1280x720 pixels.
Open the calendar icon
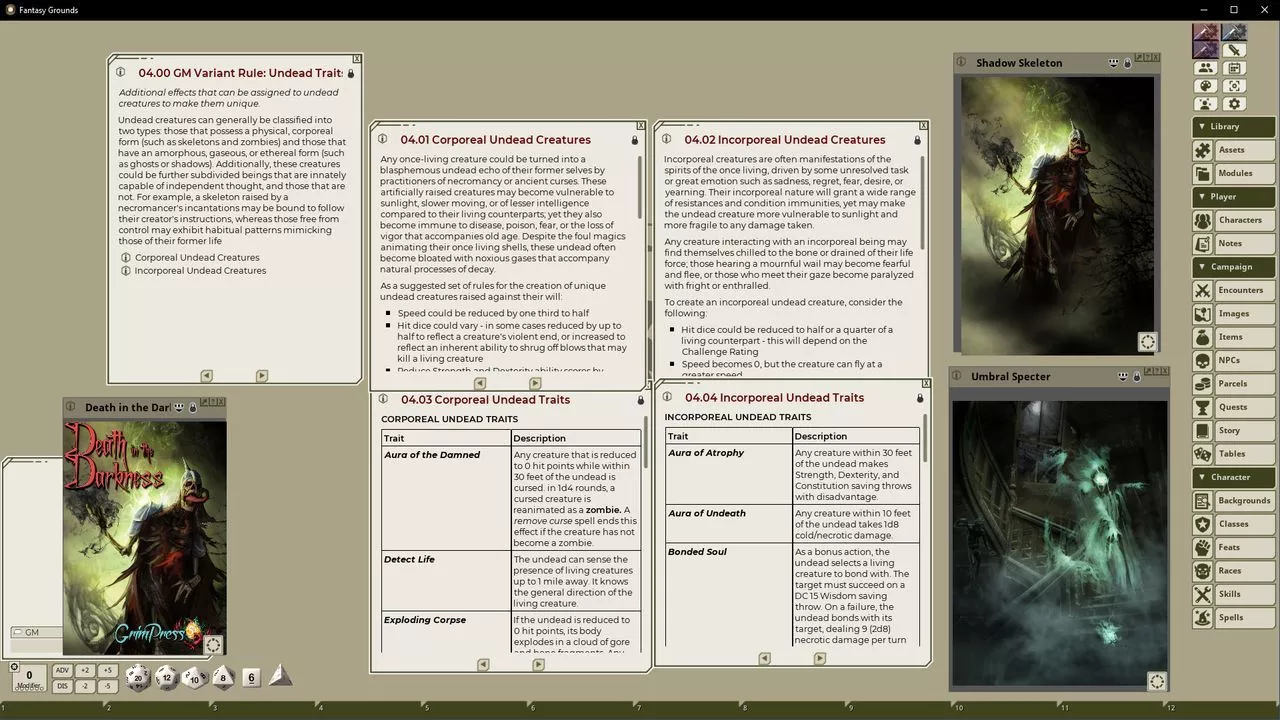1234,68
